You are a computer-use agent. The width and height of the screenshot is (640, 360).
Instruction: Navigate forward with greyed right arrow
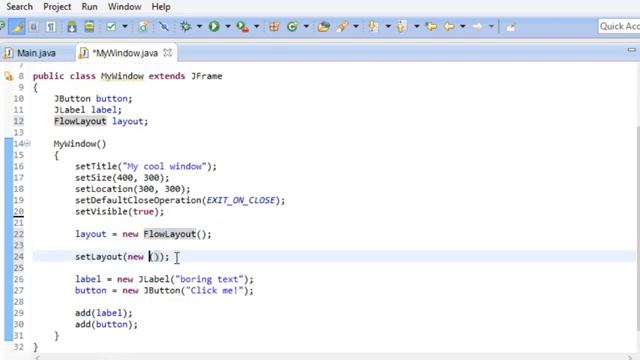pyautogui.click(x=477, y=27)
